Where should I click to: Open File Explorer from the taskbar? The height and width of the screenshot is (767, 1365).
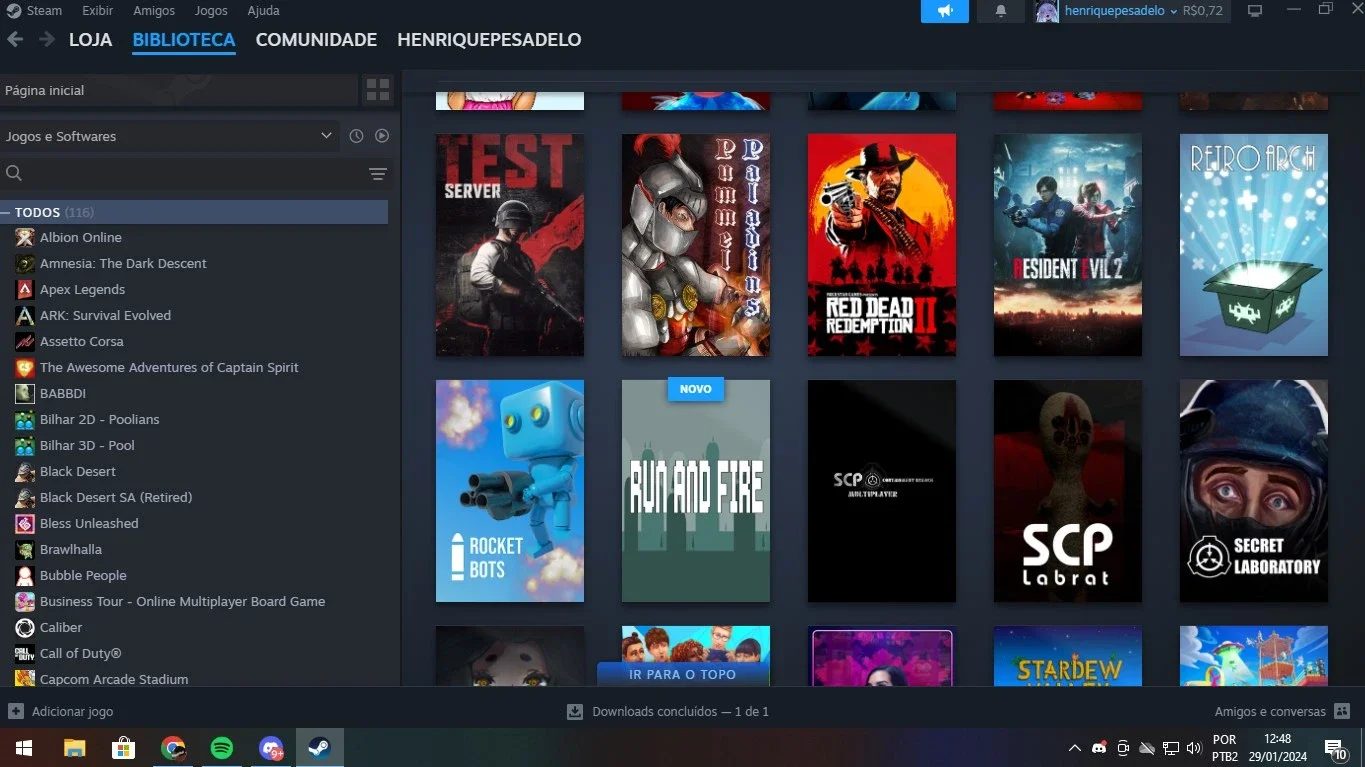point(75,748)
